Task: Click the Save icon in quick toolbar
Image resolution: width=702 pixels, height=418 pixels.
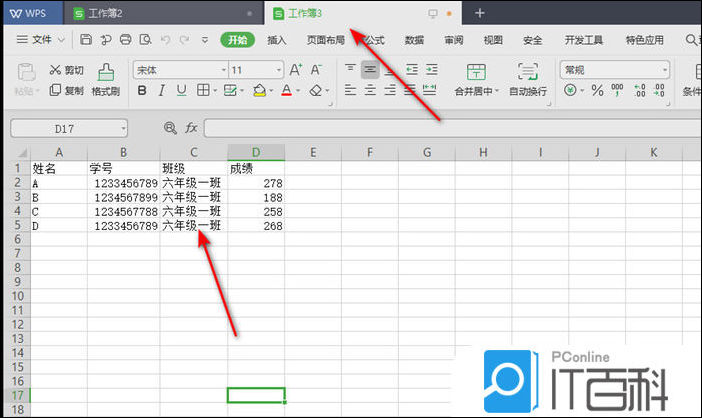Action: pyautogui.click(x=86, y=39)
